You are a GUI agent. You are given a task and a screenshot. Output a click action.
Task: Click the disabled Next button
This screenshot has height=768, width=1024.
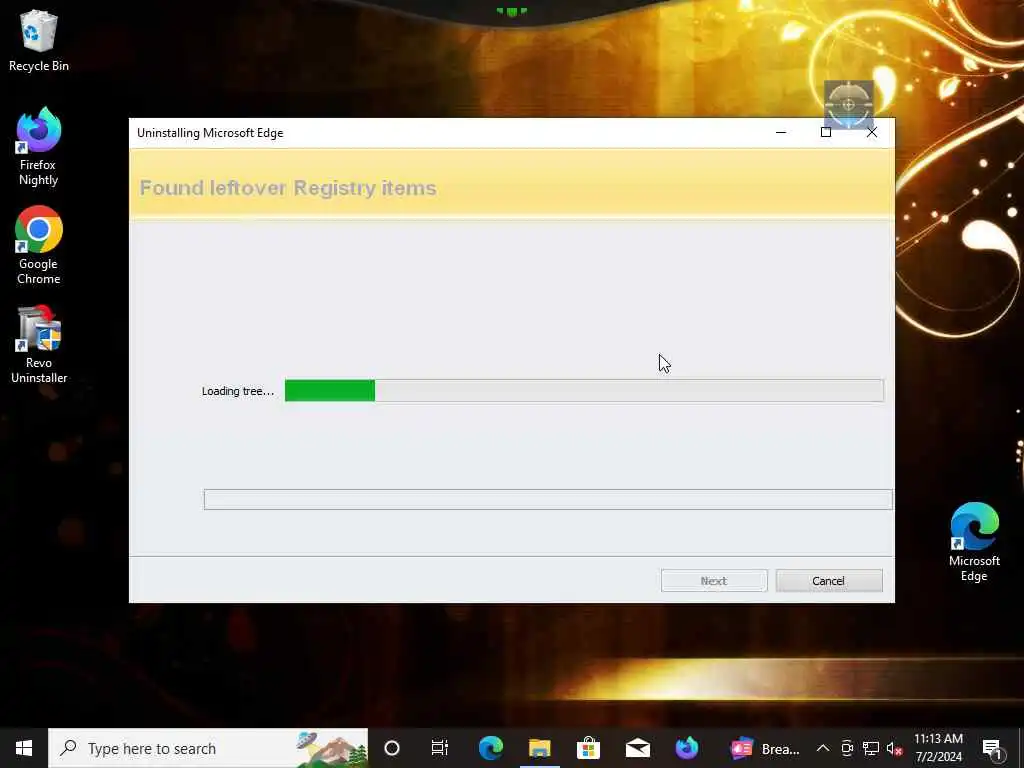[714, 581]
